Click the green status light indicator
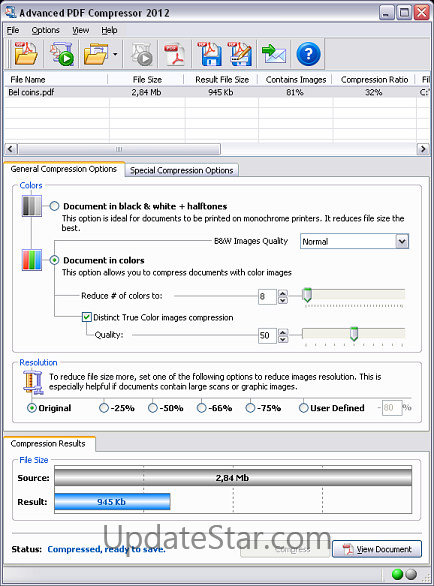This screenshot has height=586, width=434. 397,574
